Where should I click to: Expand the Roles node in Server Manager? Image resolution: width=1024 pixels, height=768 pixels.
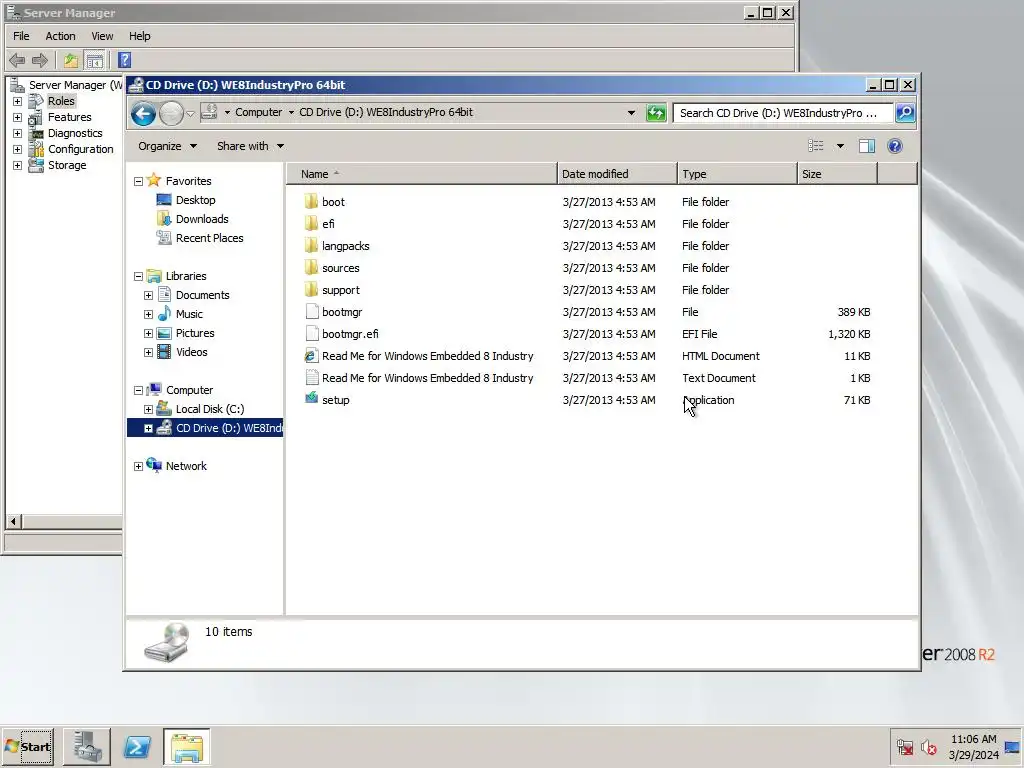[x=18, y=101]
